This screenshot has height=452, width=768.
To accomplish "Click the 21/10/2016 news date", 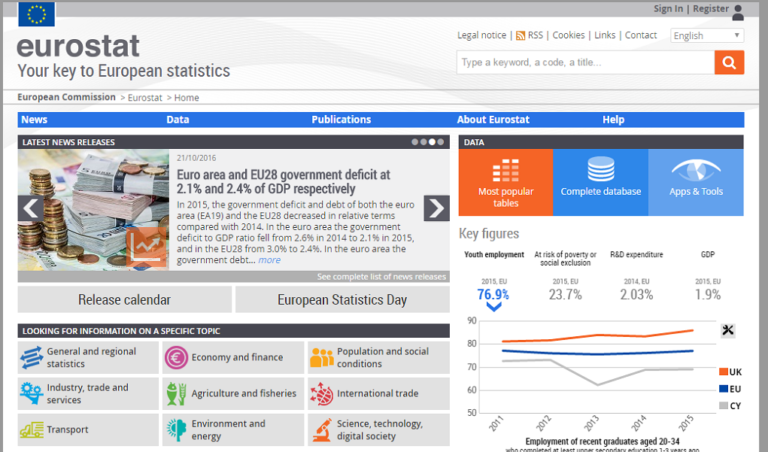I will pos(196,158).
